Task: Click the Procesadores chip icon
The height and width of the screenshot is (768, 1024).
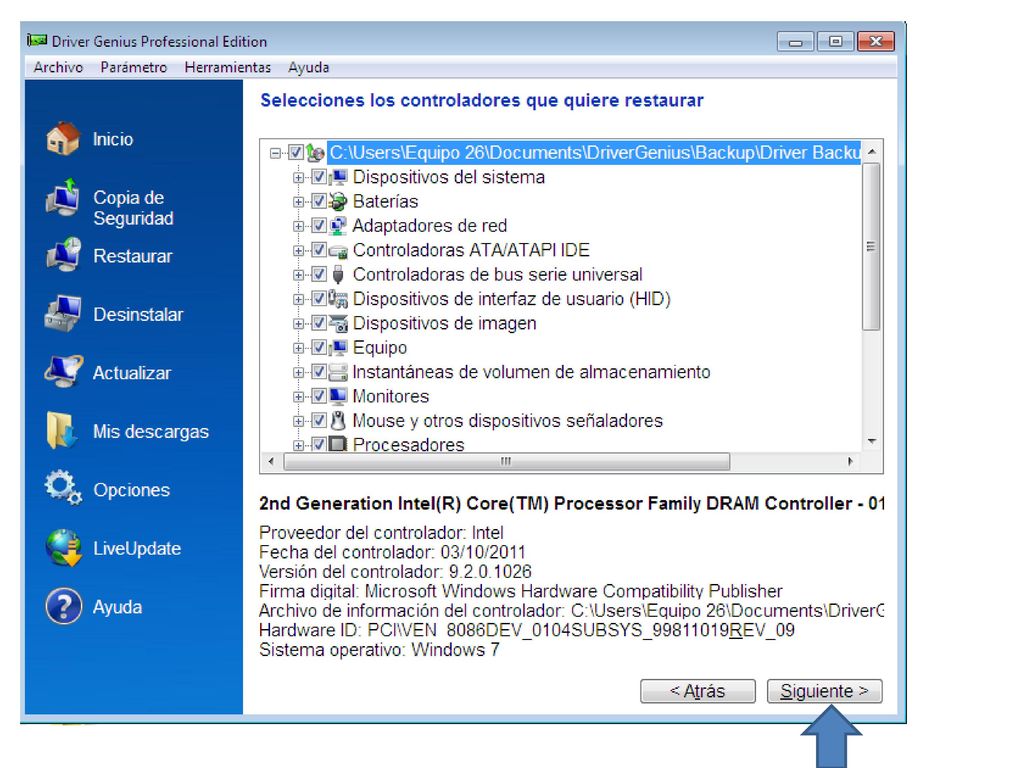Action: (338, 445)
